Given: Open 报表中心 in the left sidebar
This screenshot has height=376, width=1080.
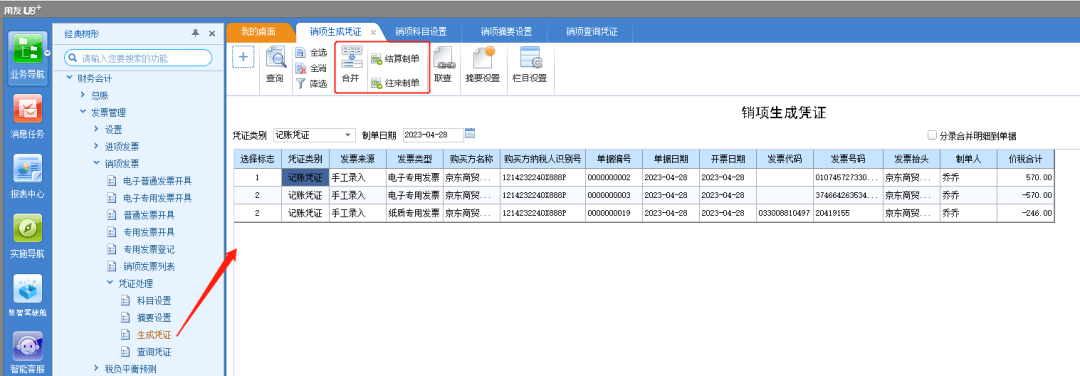Looking at the screenshot, I should coord(27,177).
